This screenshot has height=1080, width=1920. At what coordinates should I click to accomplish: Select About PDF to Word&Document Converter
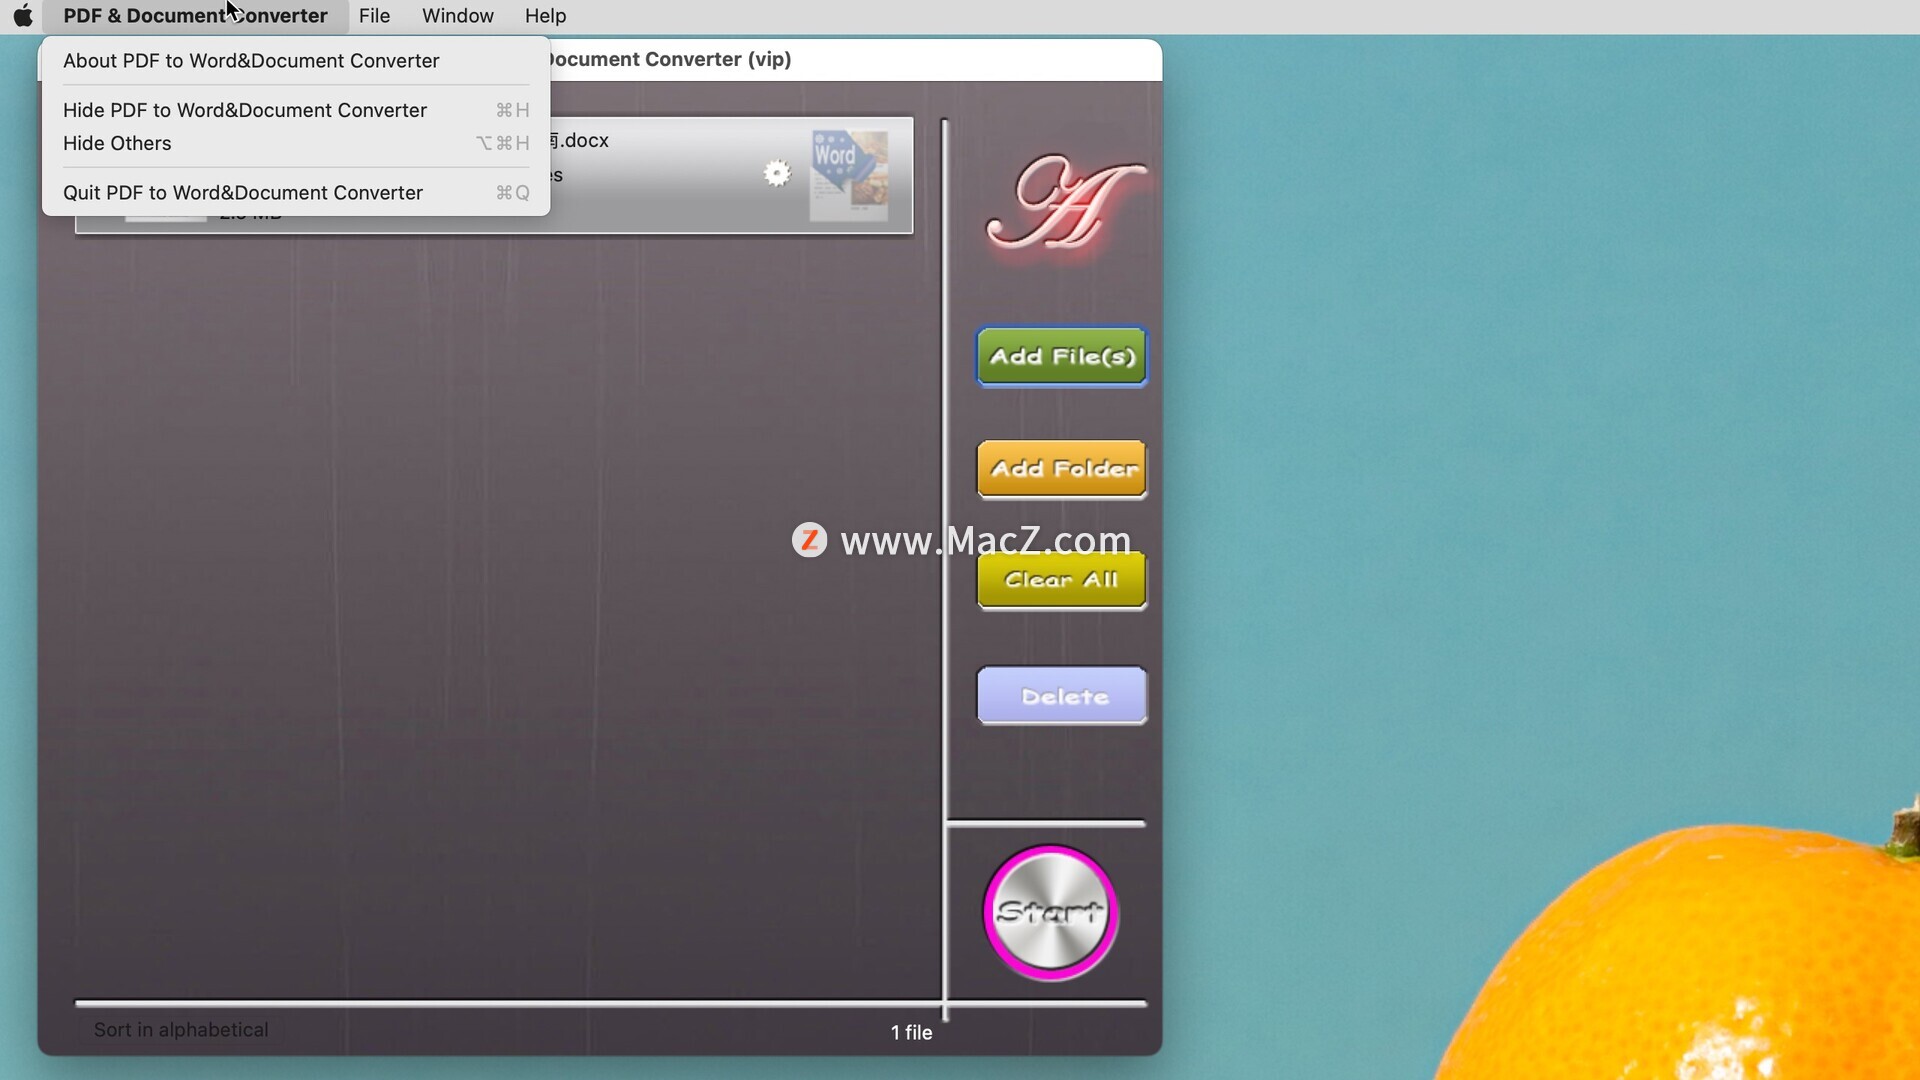296,61
